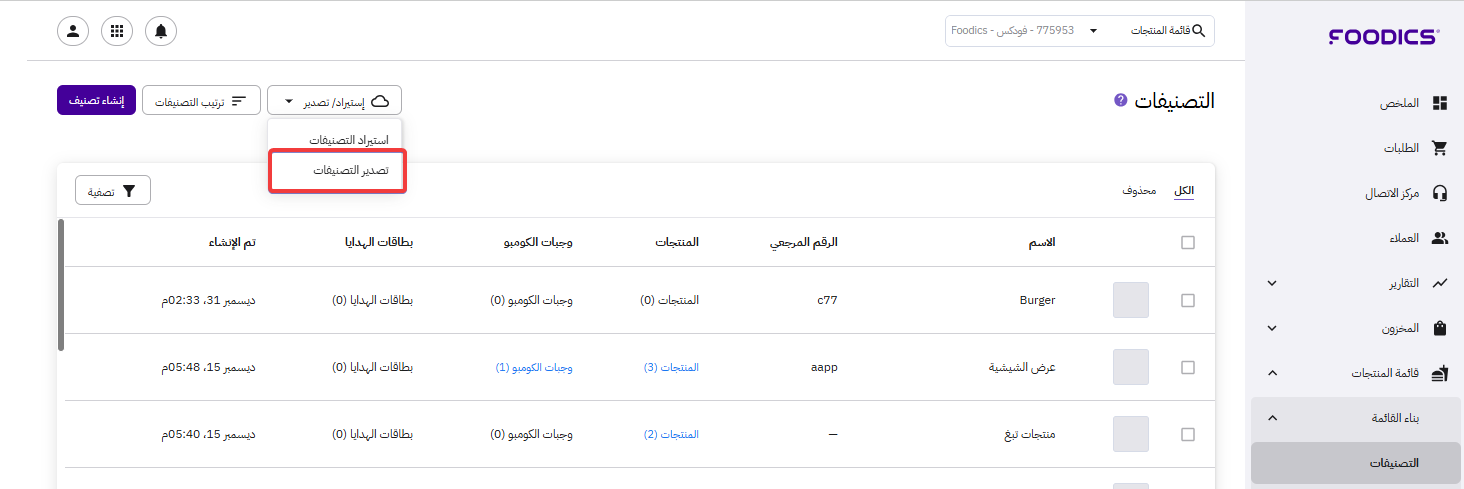Switch to the محذوف tab
The width and height of the screenshot is (1464, 489).
(1139, 190)
